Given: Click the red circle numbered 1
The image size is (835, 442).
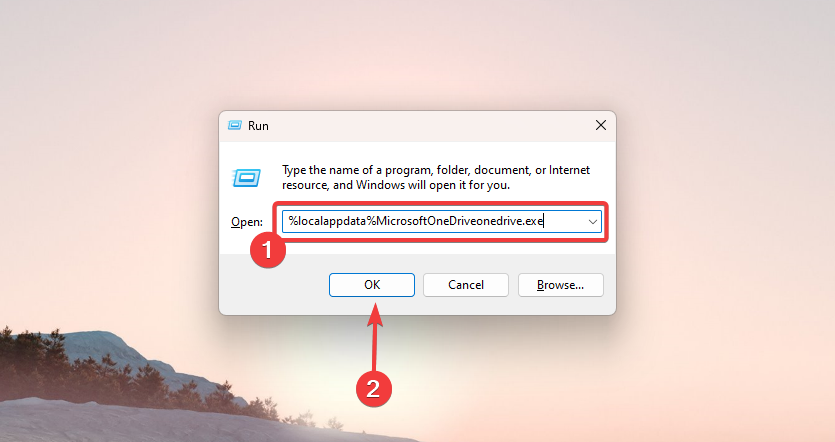Looking at the screenshot, I should click(268, 250).
